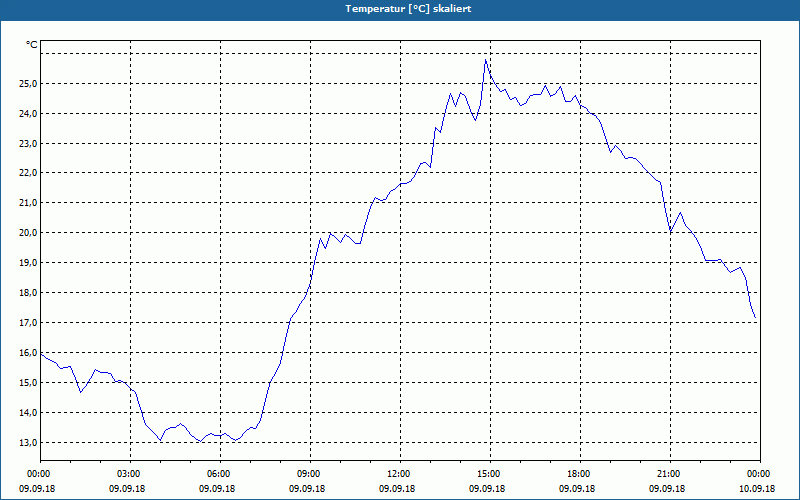Click the 09.09.18 date under 12:00

coord(397,489)
